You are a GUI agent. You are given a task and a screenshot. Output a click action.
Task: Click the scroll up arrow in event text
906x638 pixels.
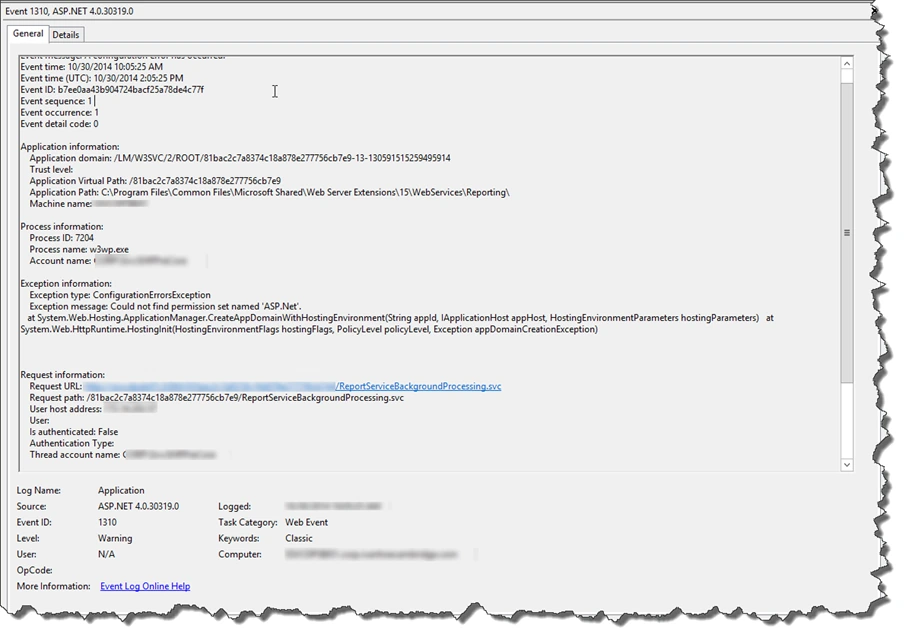(846, 64)
